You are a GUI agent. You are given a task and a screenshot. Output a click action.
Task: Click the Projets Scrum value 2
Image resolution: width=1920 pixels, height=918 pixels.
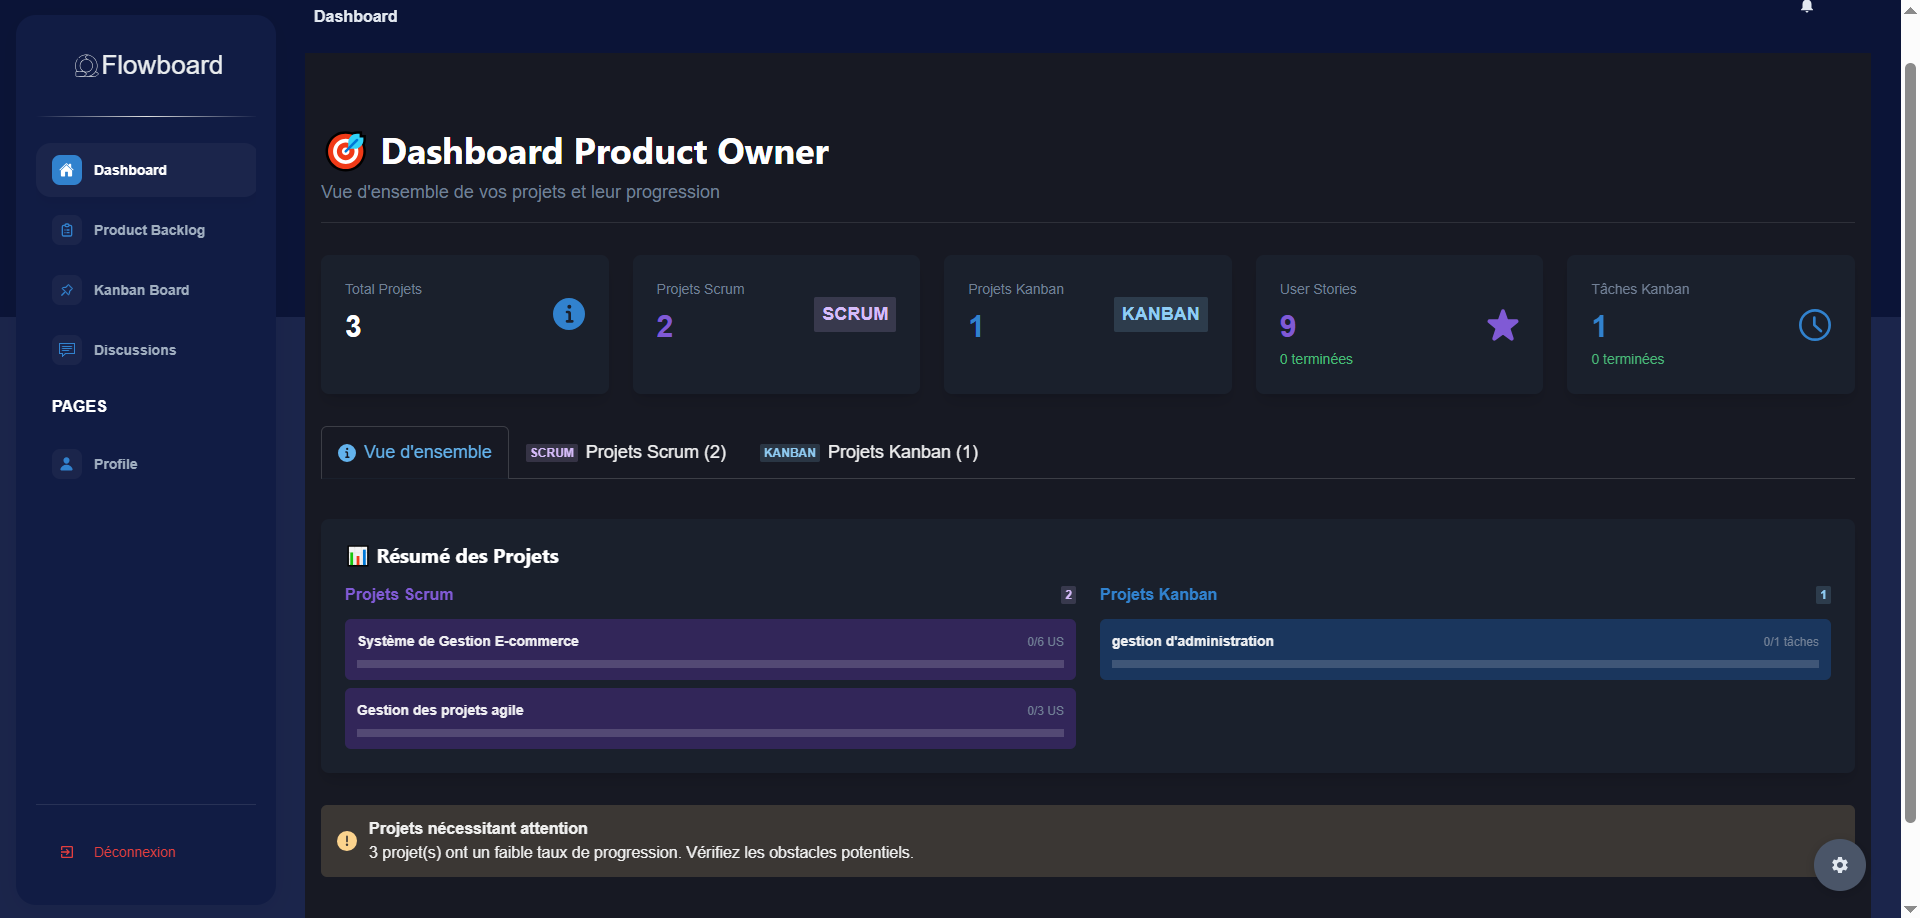pyautogui.click(x=665, y=327)
